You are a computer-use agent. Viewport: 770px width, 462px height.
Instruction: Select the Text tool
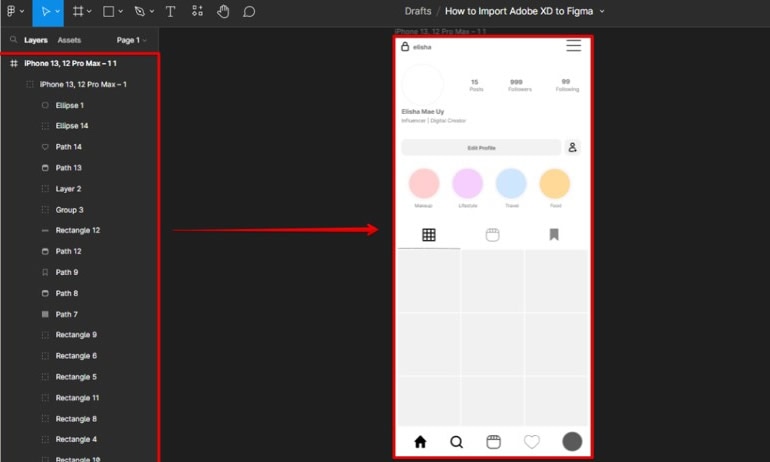tap(170, 11)
